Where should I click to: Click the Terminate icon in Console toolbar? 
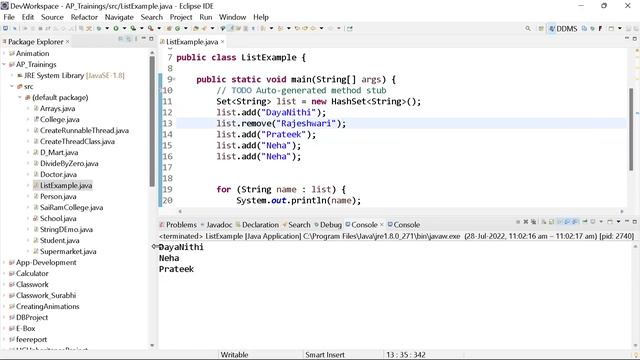[518, 222]
